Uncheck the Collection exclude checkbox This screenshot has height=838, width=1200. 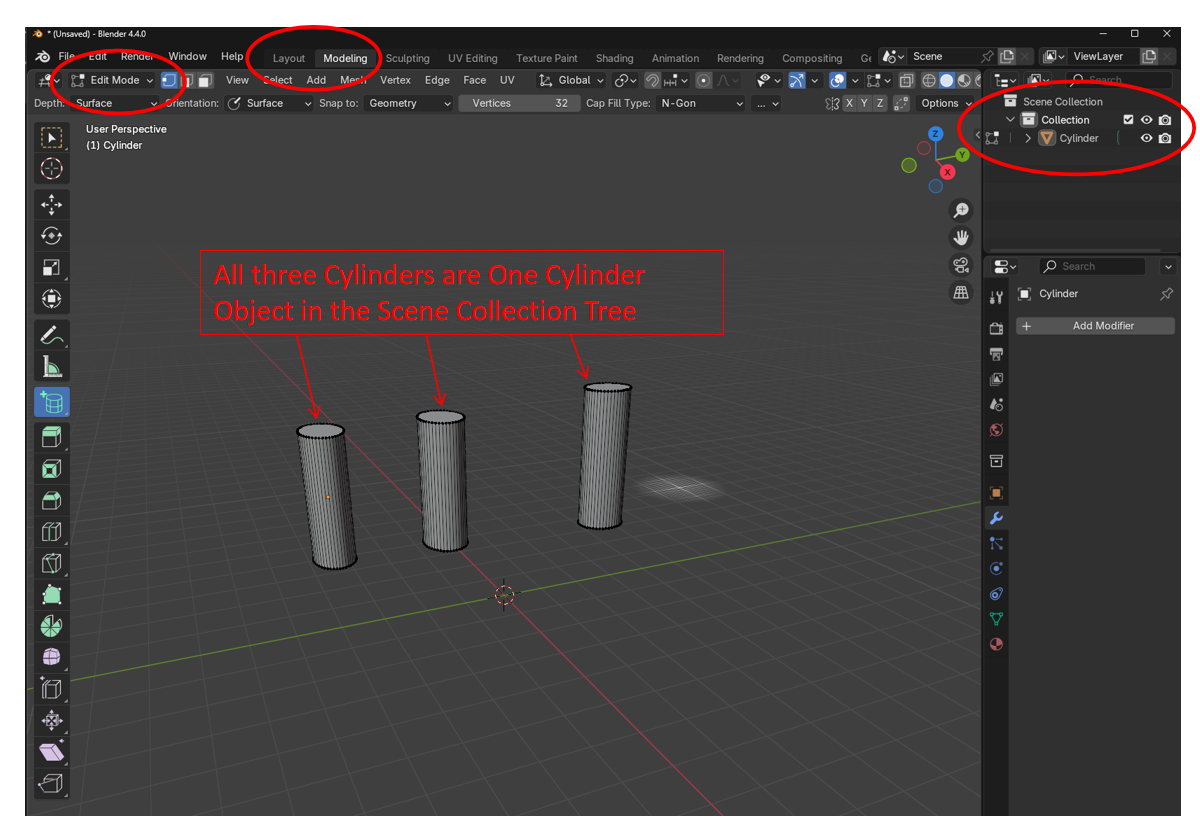coord(1129,120)
